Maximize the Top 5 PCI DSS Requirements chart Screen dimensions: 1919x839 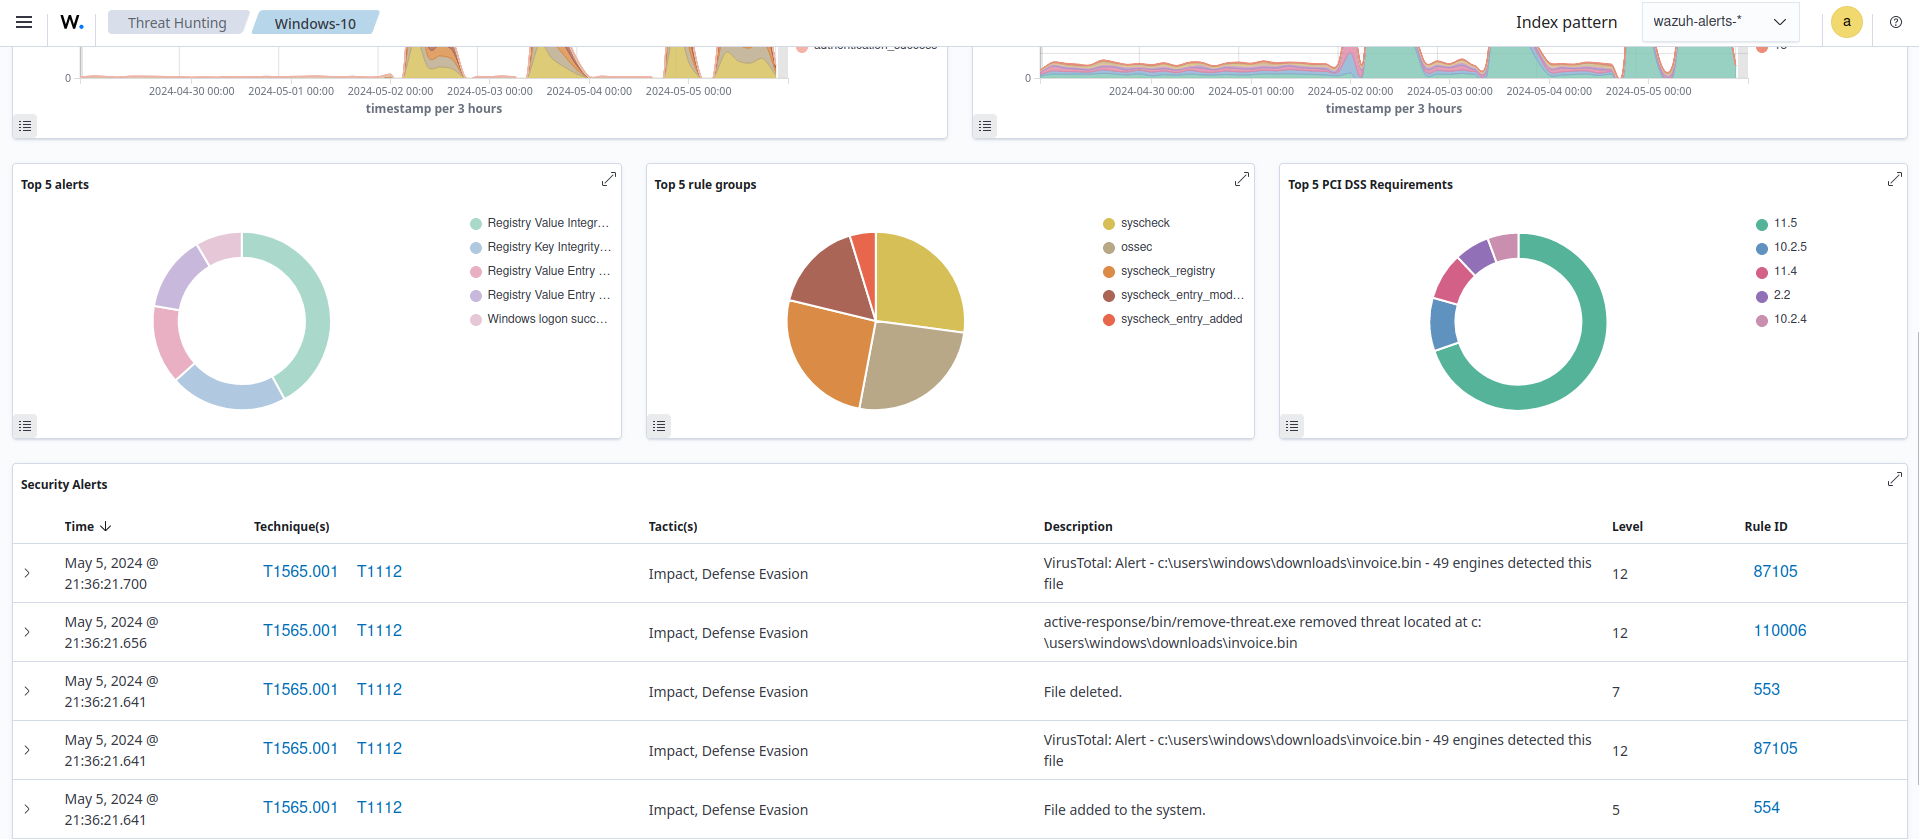point(1894,179)
